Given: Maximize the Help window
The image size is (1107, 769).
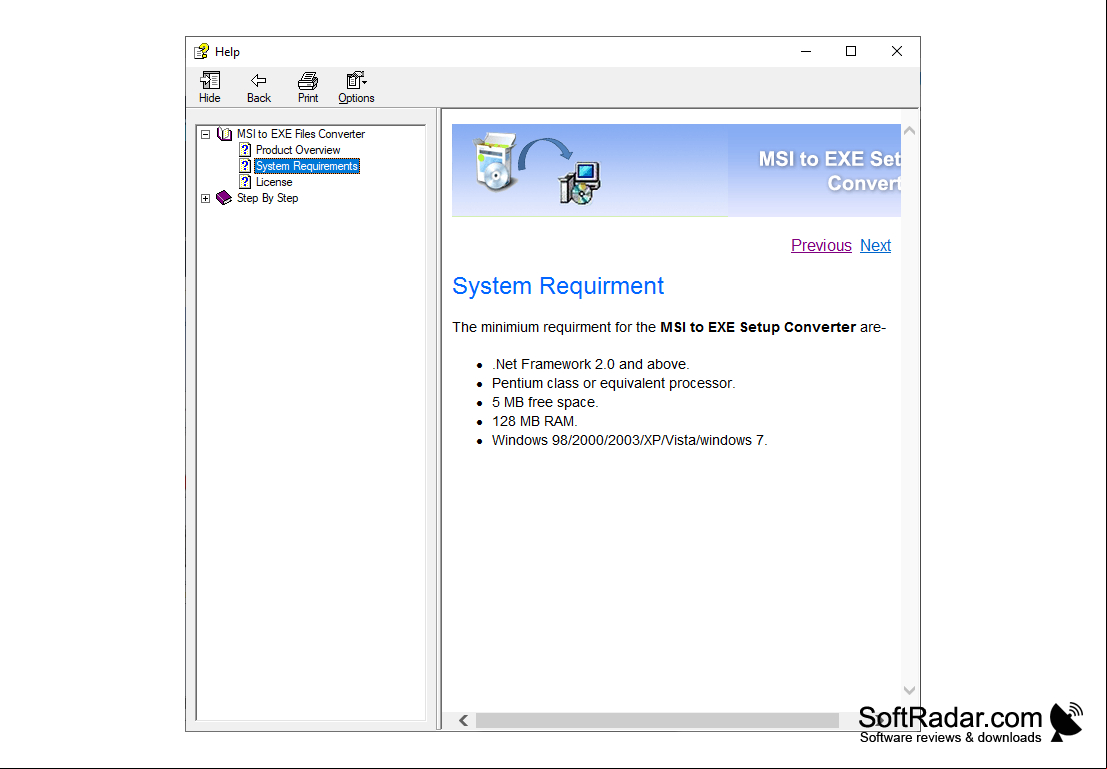Looking at the screenshot, I should pyautogui.click(x=851, y=52).
